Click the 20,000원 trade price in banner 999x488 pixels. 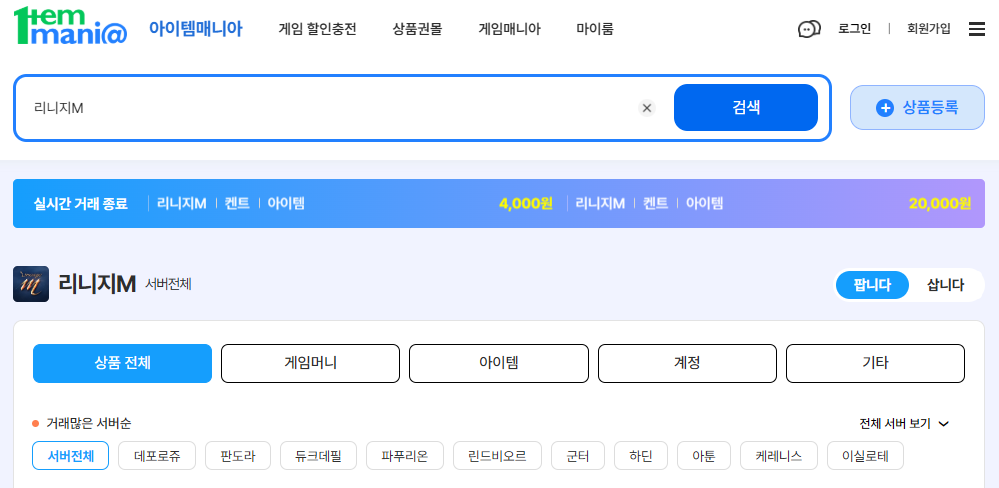940,204
